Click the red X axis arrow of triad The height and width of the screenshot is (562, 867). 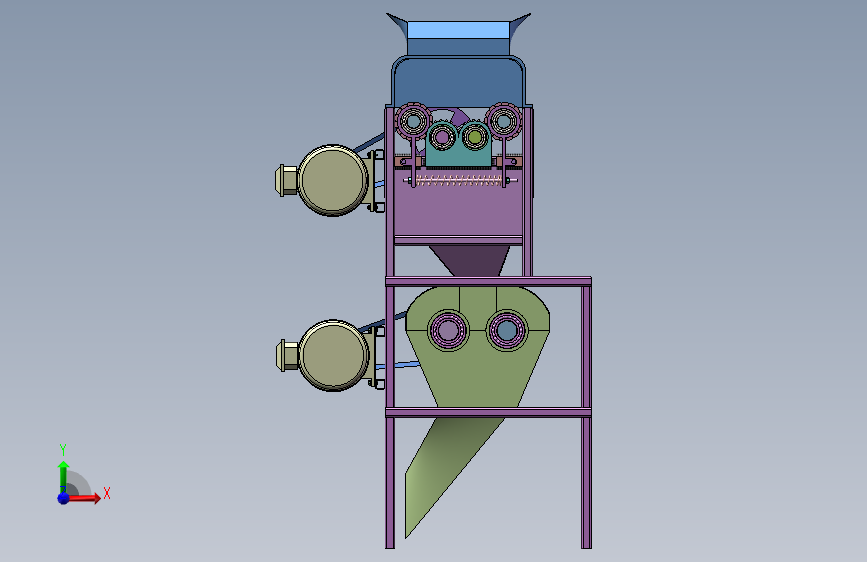tap(84, 498)
